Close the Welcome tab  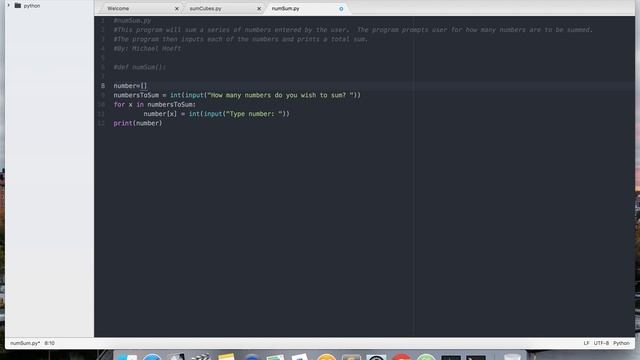(177, 9)
